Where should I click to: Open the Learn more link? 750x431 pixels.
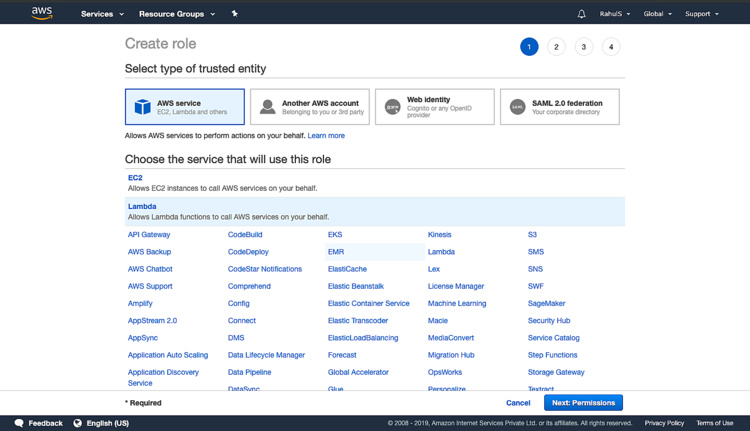point(326,135)
